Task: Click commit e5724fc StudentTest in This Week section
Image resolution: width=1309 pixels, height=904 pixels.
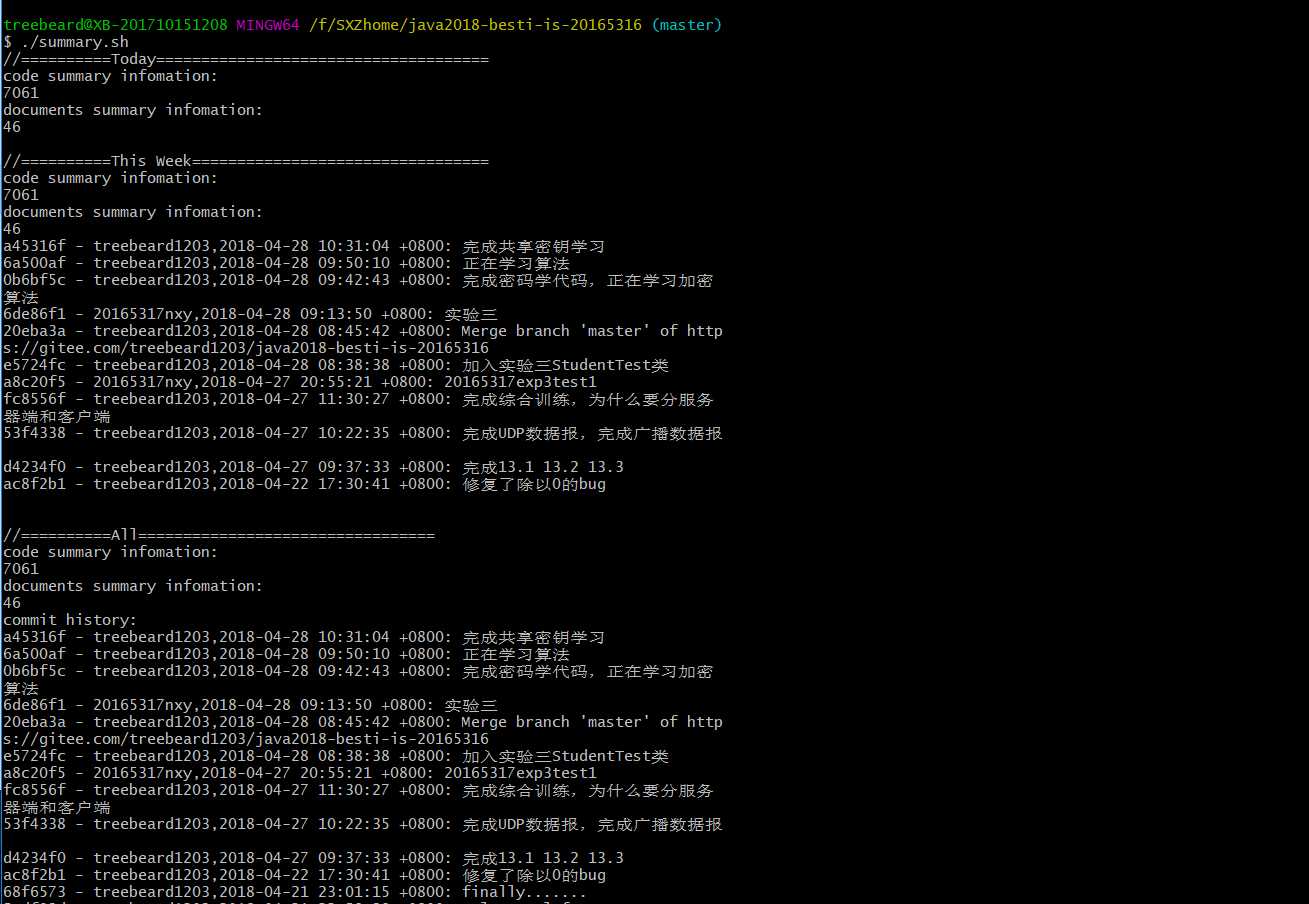Action: (x=336, y=365)
